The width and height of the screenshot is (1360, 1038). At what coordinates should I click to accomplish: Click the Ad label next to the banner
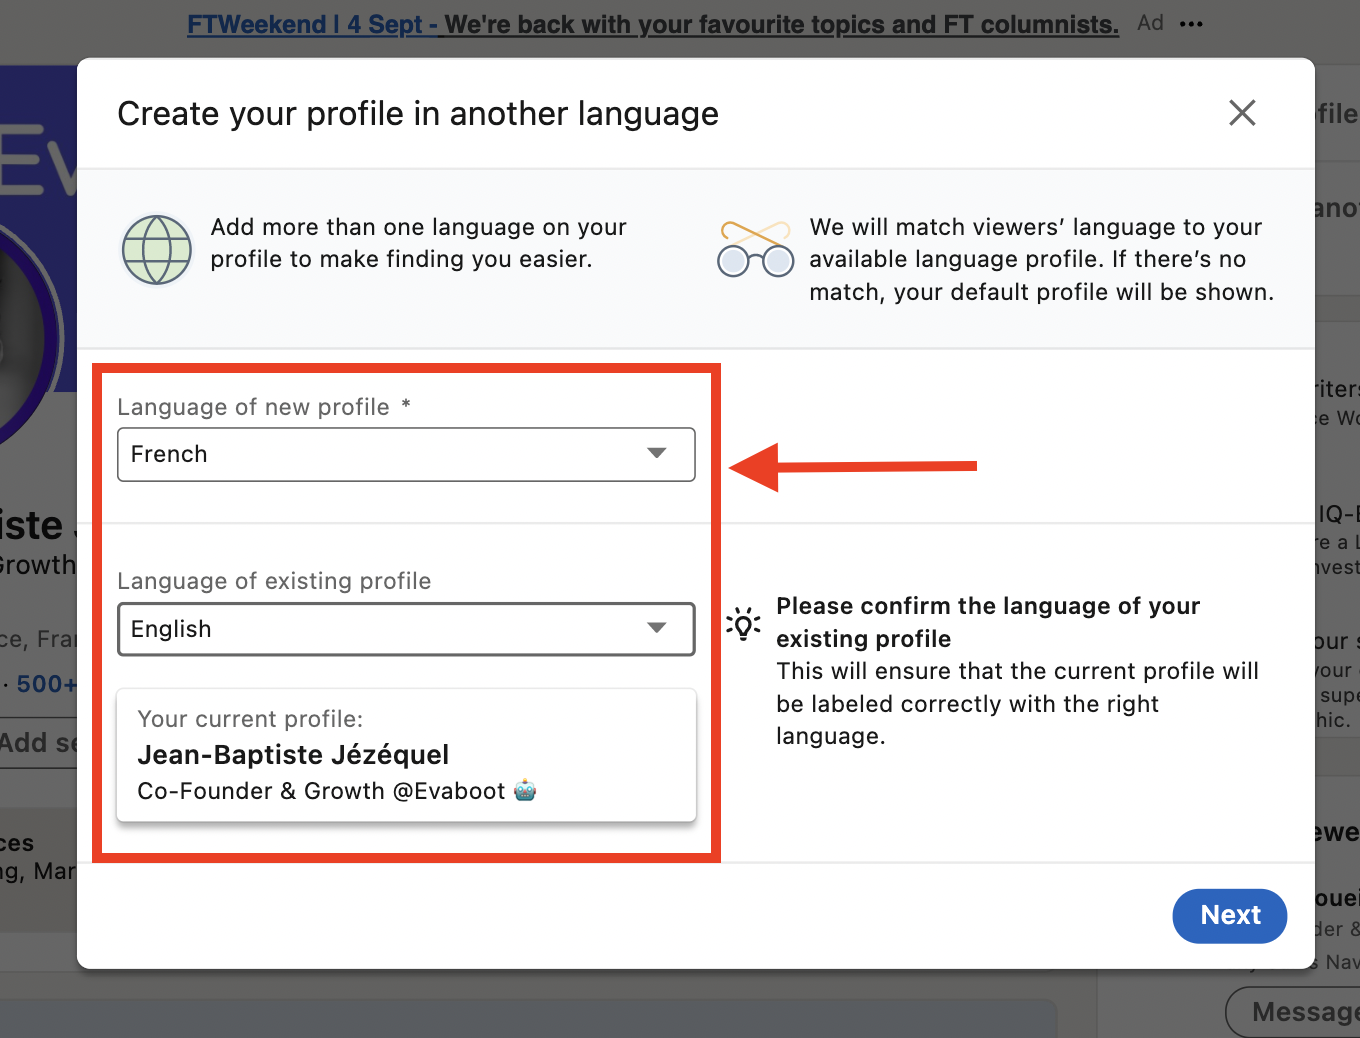[x=1150, y=23]
